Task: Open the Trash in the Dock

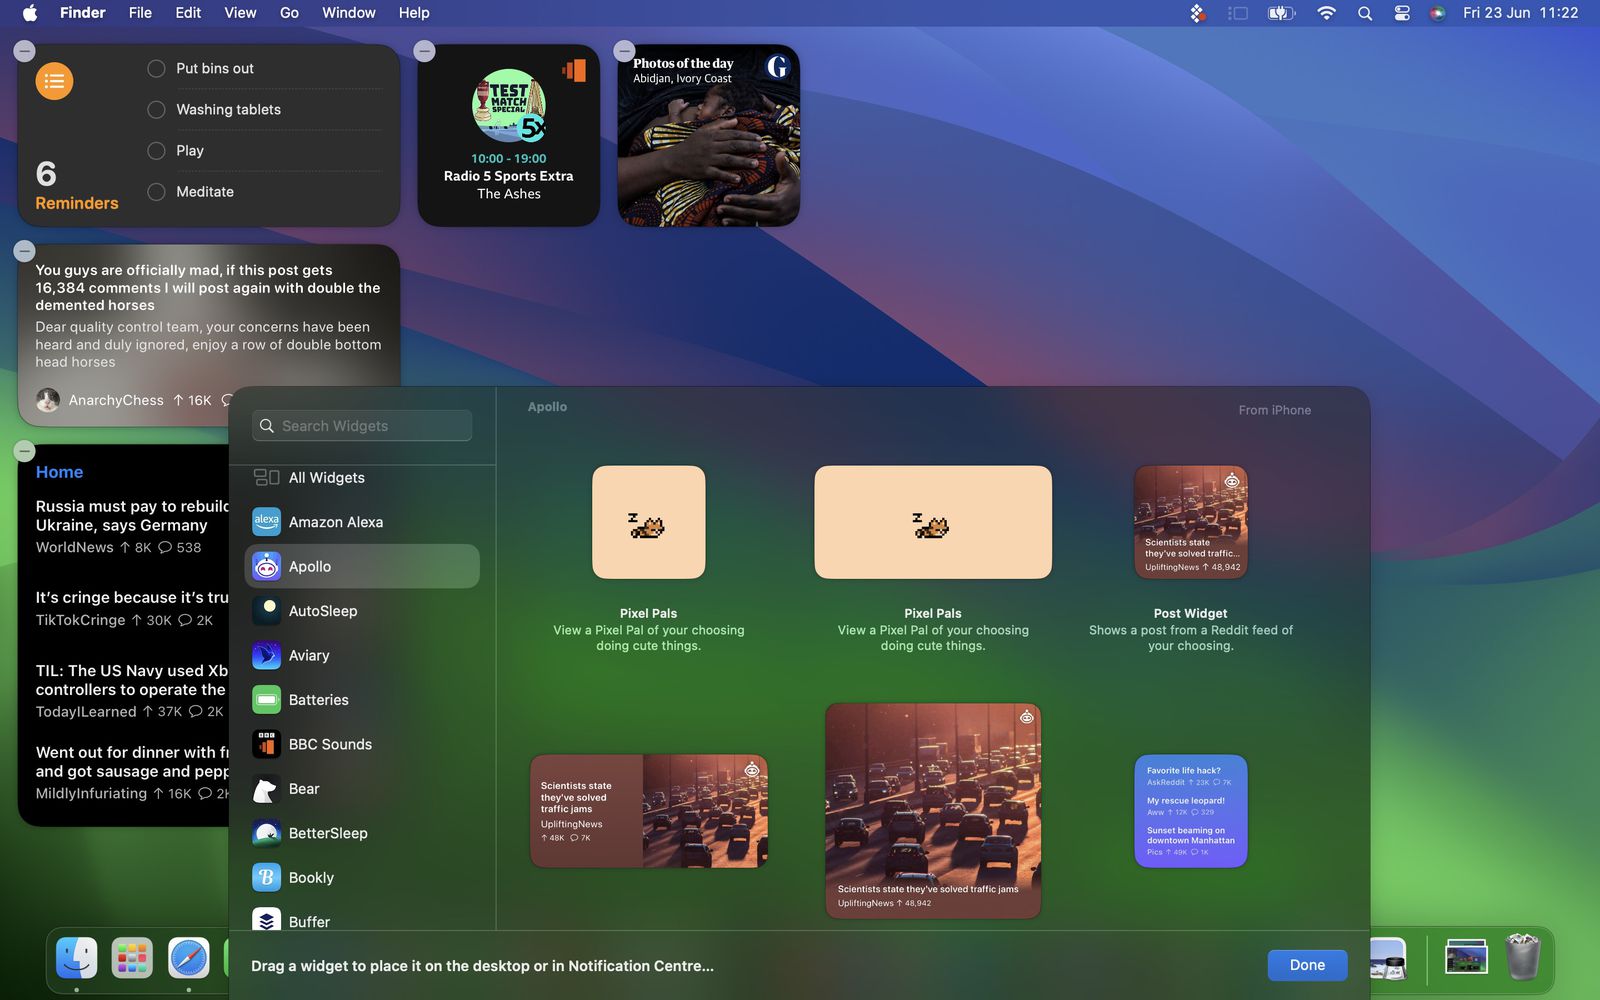Action: [x=1522, y=957]
